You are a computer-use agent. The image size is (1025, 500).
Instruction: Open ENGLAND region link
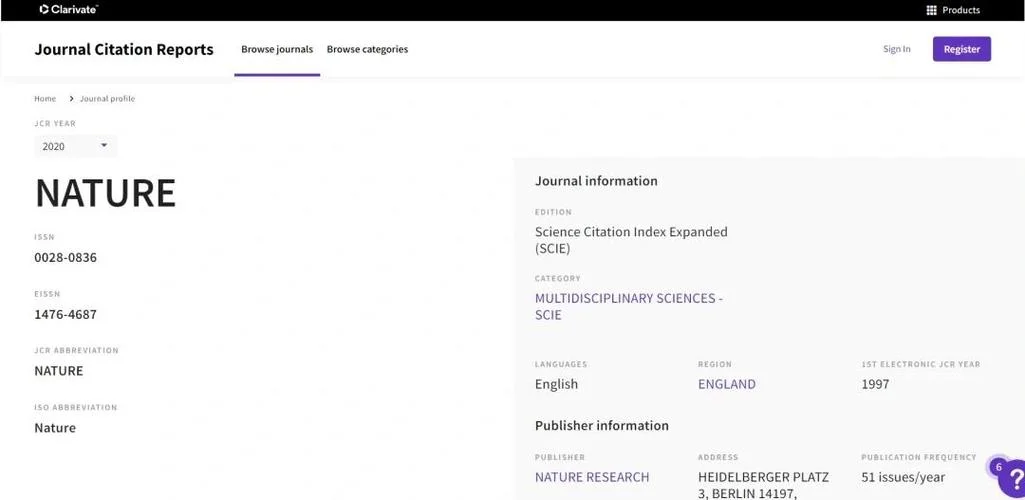coord(726,384)
